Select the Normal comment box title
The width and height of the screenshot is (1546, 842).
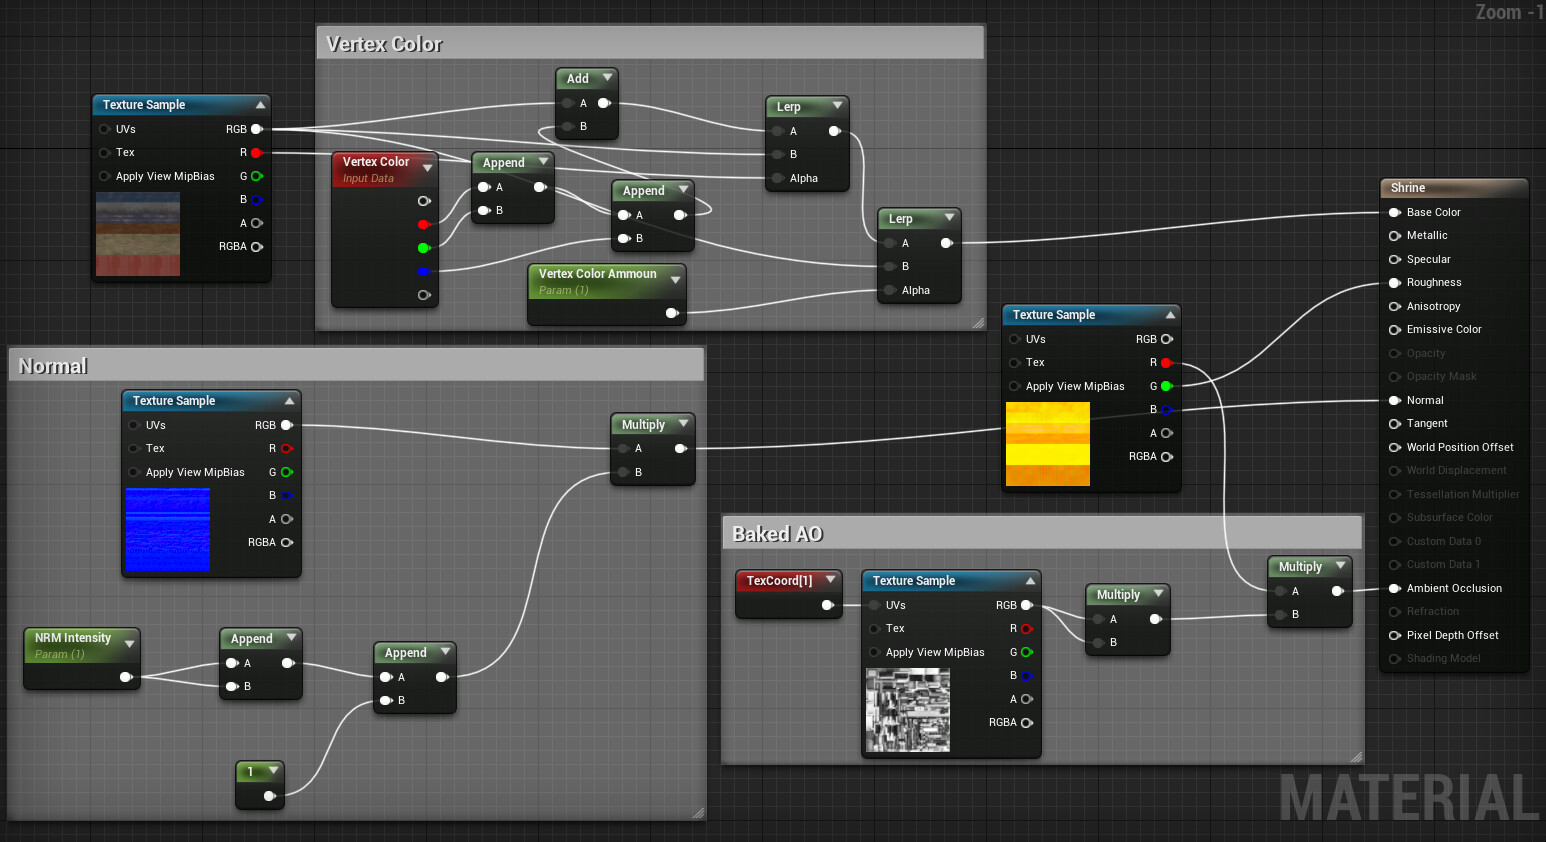(53, 366)
